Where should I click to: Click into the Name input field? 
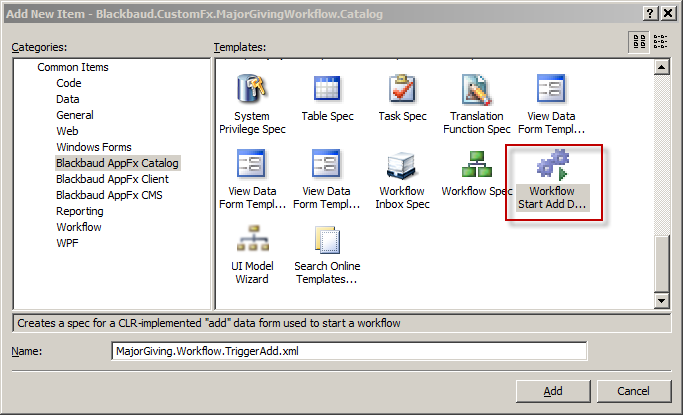click(349, 351)
